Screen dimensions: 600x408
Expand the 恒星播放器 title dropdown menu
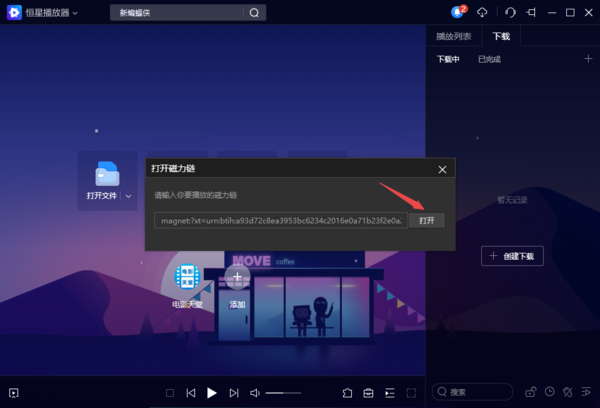point(75,13)
